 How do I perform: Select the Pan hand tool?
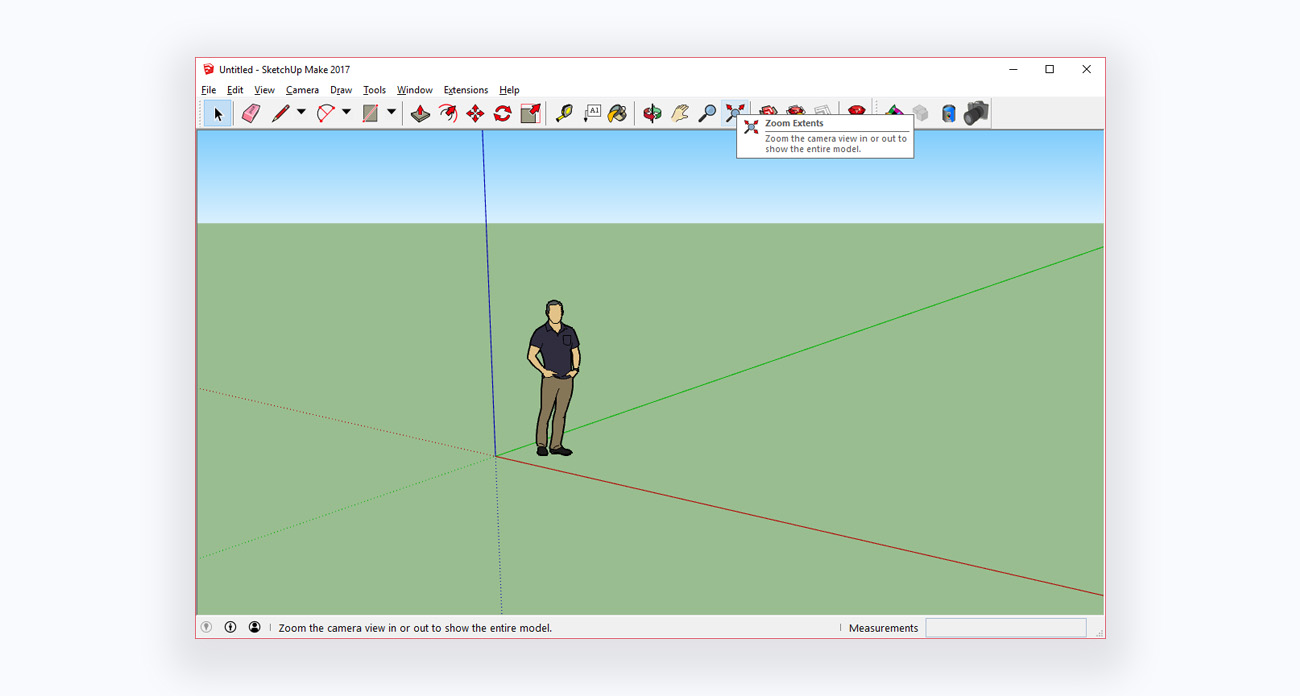[x=680, y=113]
